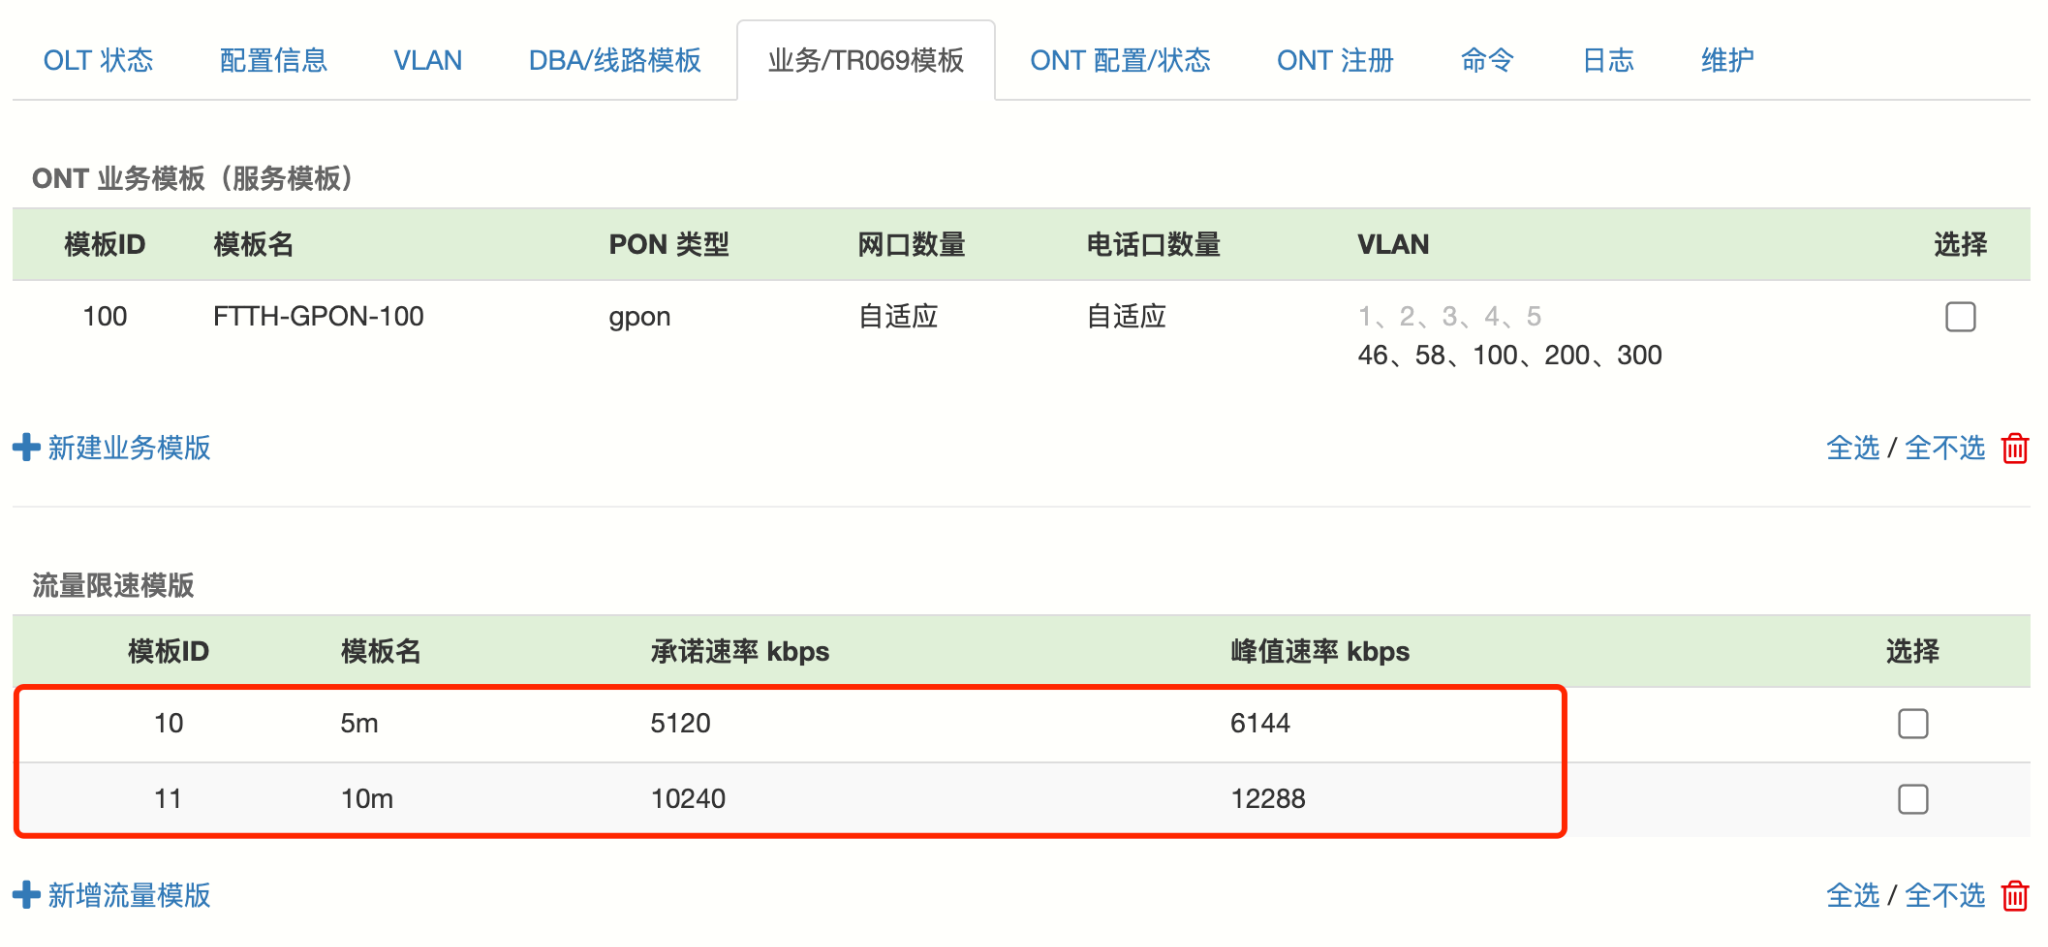Switch to the 配置信息 tab

tap(273, 60)
